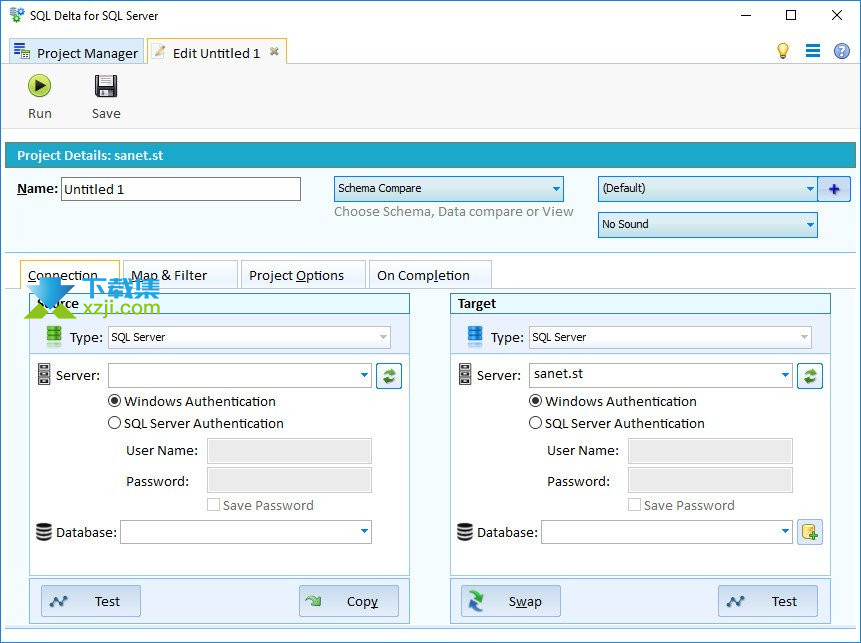Image resolution: width=861 pixels, height=643 pixels.
Task: Open the help question mark icon
Action: (841, 51)
